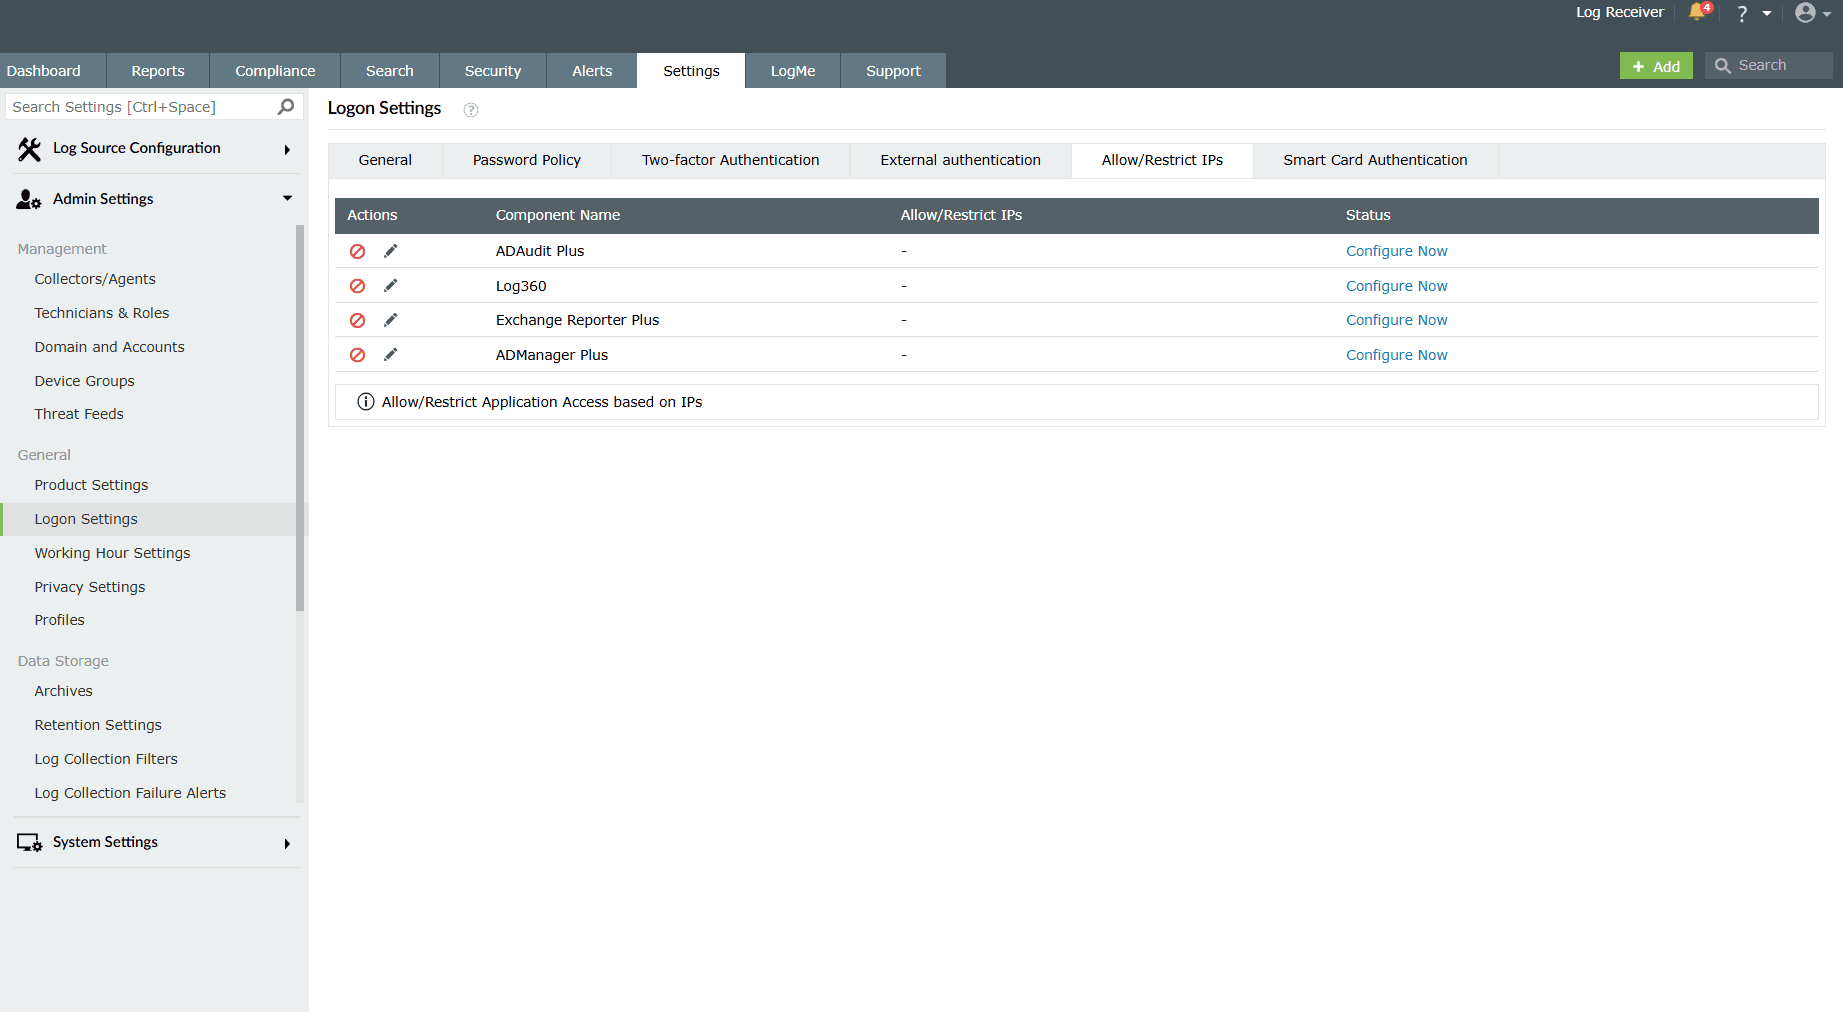Click the disable icon for ADAudit Plus

(x=357, y=251)
